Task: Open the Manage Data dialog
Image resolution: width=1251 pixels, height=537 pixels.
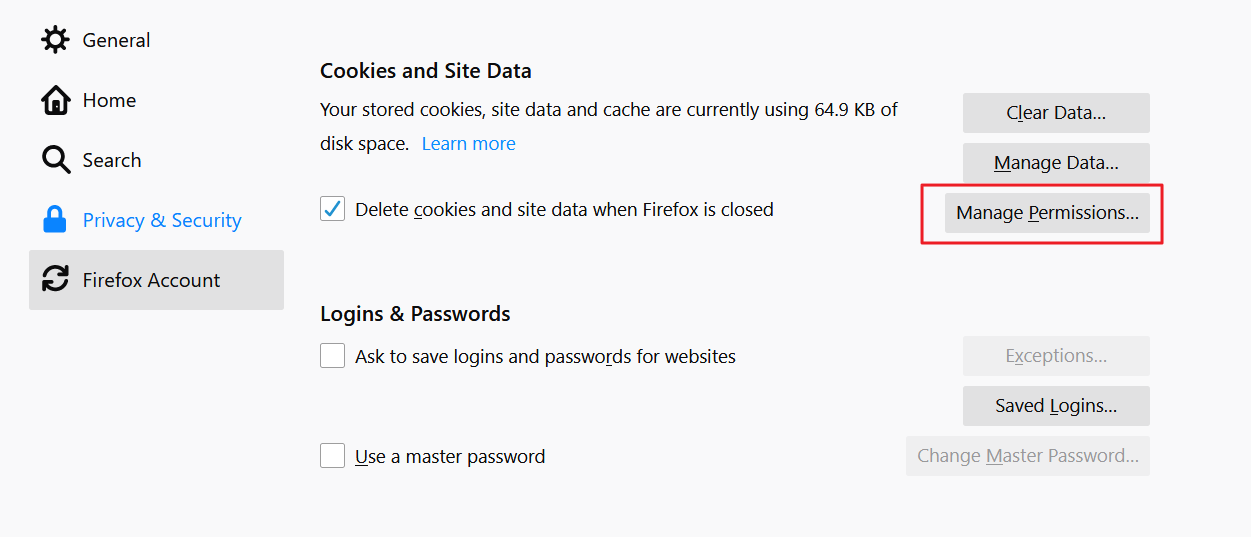Action: tap(1056, 163)
